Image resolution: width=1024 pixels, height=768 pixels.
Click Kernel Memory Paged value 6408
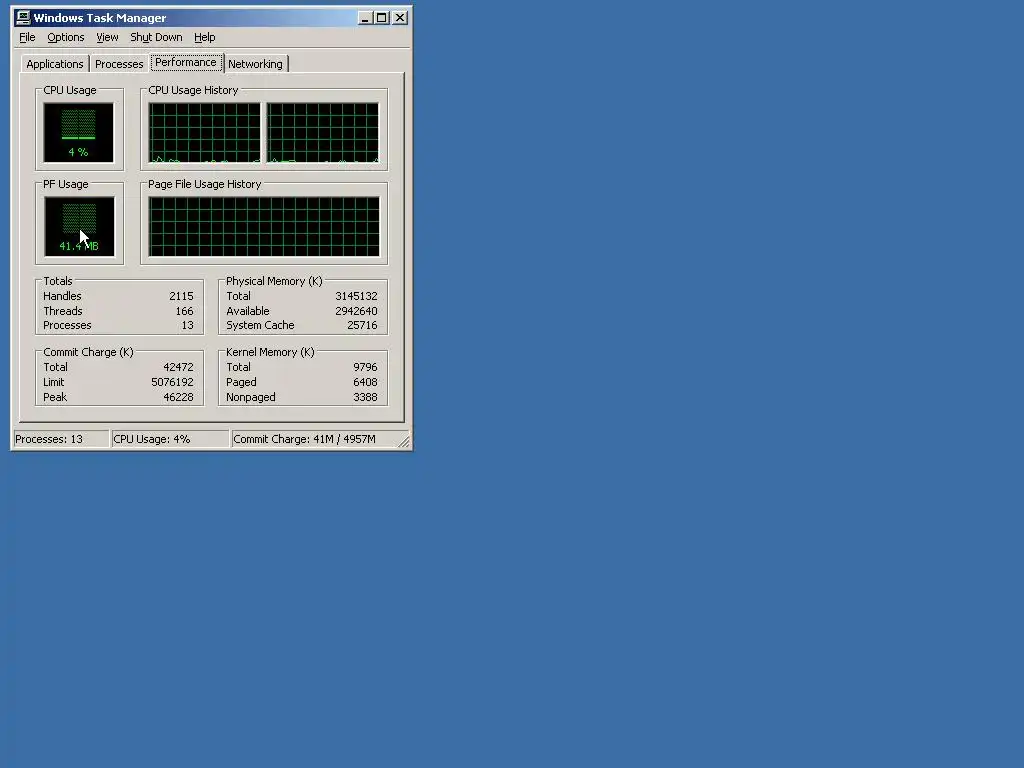click(x=365, y=382)
